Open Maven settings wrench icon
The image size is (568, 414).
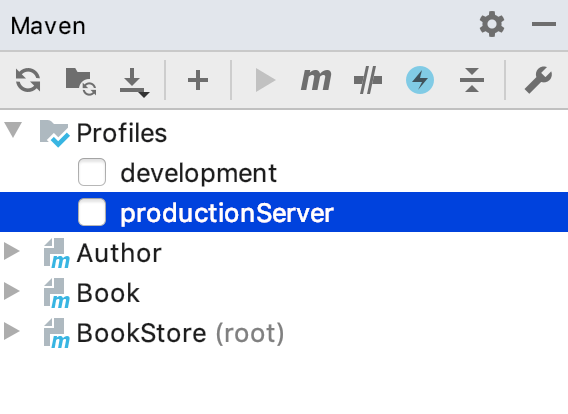pyautogui.click(x=538, y=80)
